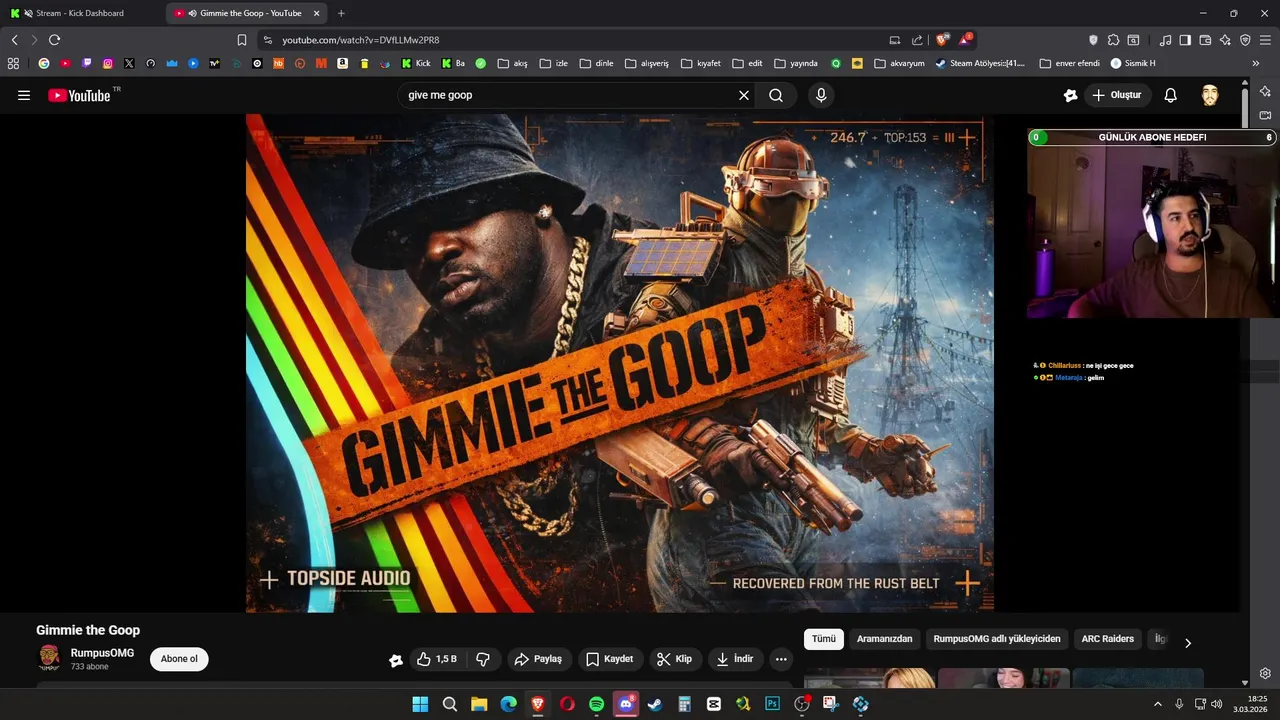Open the Oluştur create button

click(1118, 95)
